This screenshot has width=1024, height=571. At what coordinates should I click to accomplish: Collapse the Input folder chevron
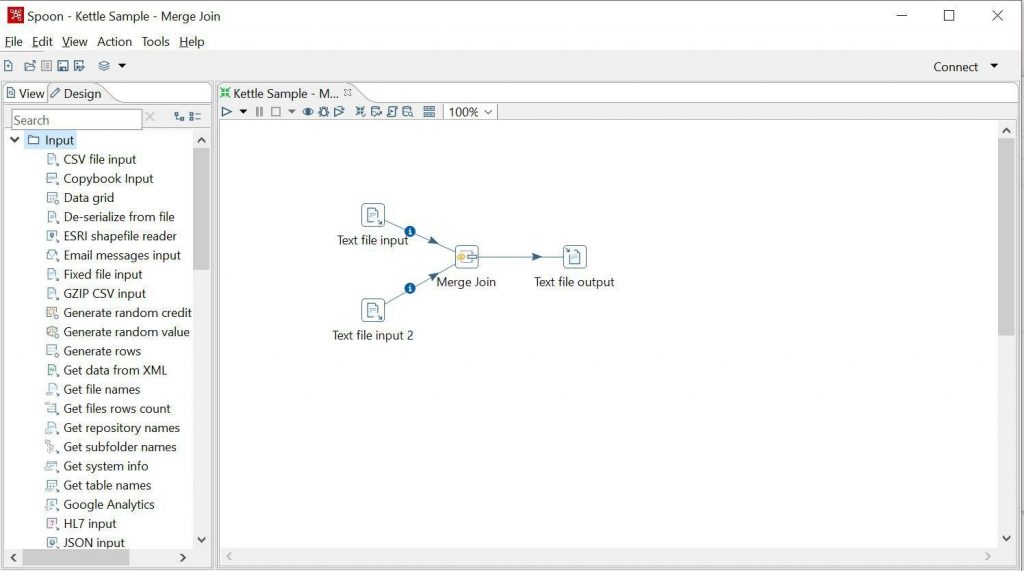pos(14,140)
